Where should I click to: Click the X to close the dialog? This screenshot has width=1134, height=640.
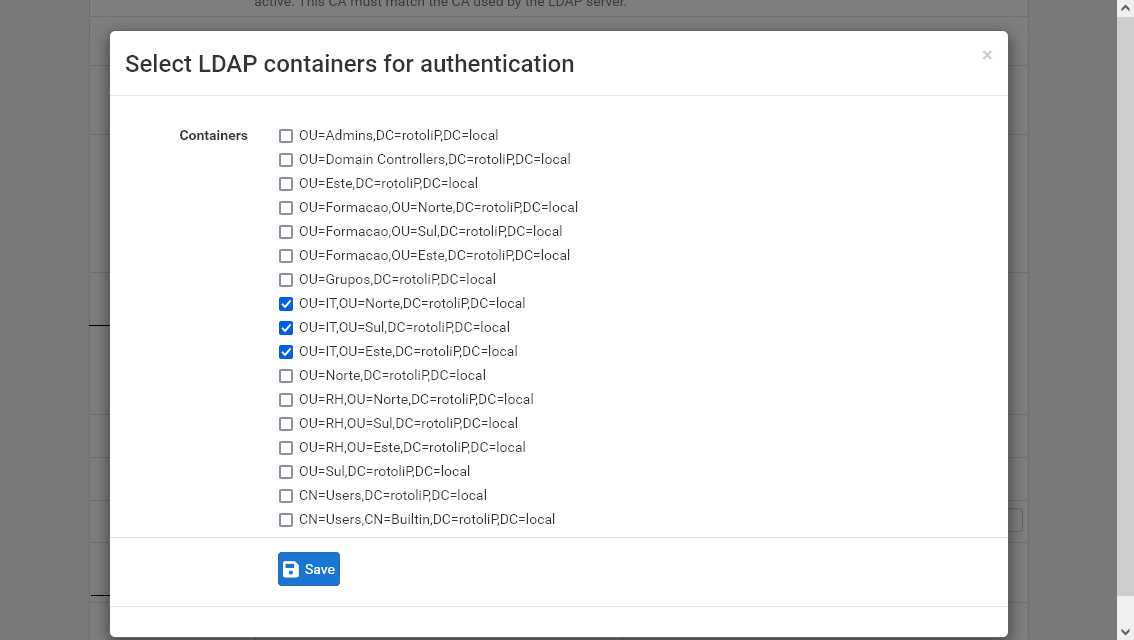click(x=986, y=55)
